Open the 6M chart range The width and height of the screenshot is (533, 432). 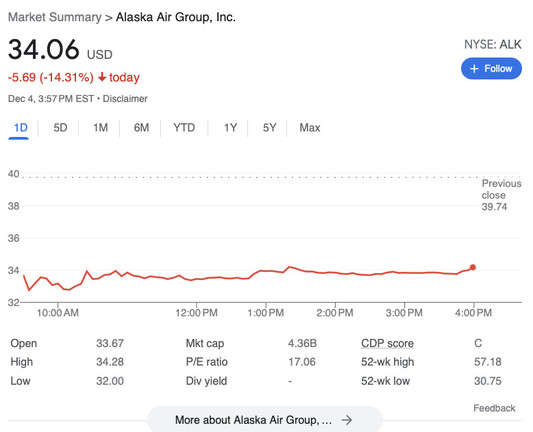[141, 128]
